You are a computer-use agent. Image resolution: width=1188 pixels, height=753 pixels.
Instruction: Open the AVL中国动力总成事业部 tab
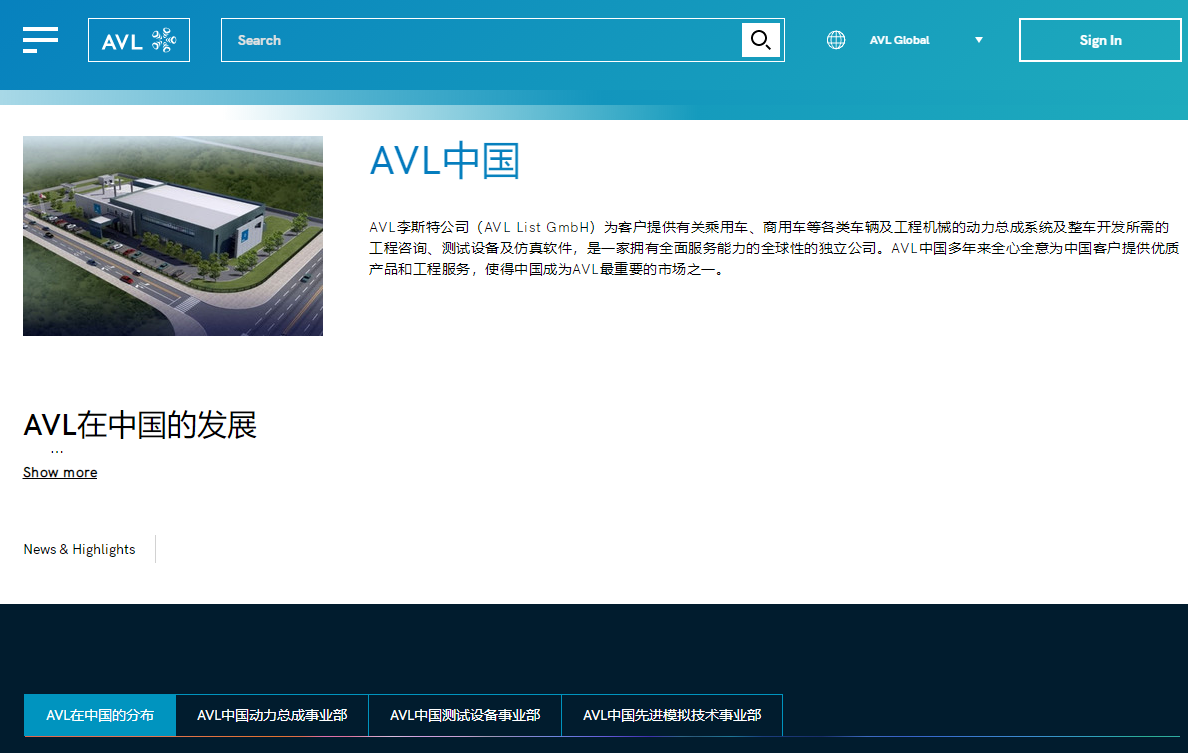[272, 715]
